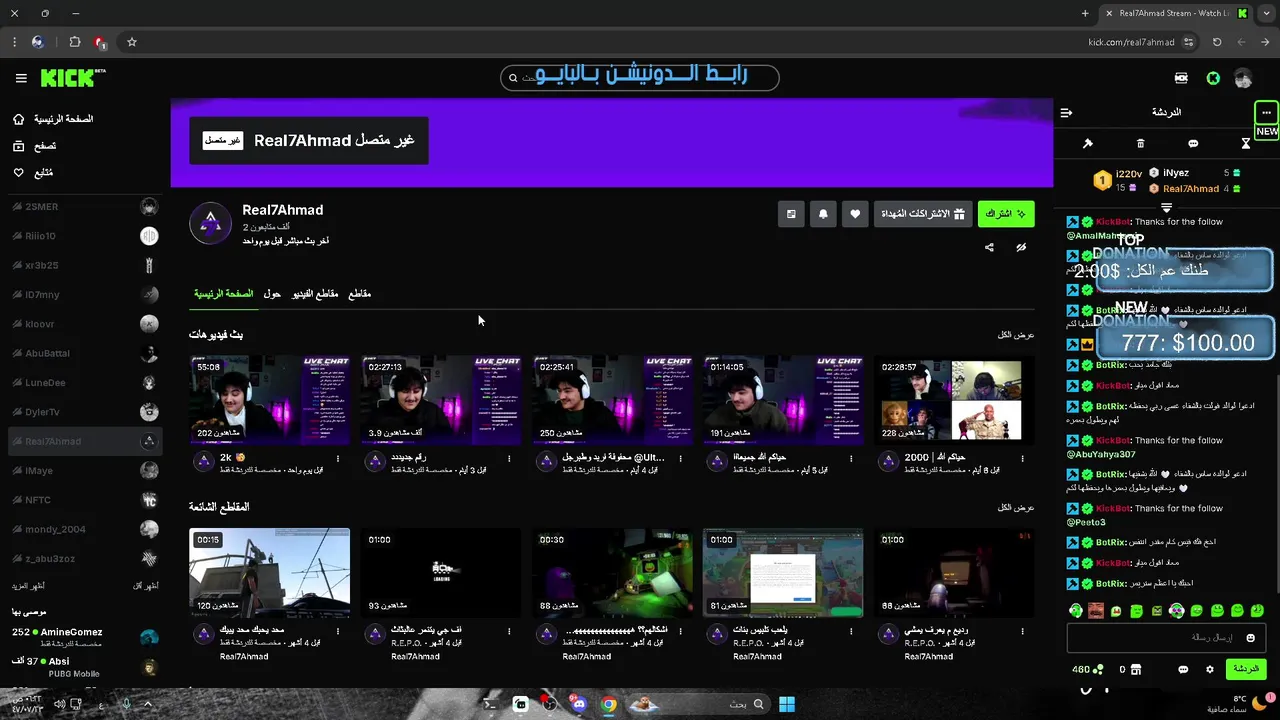Focus the إرسال رسالة chat input
Image resolution: width=1280 pixels, height=720 pixels.
(x=1166, y=638)
